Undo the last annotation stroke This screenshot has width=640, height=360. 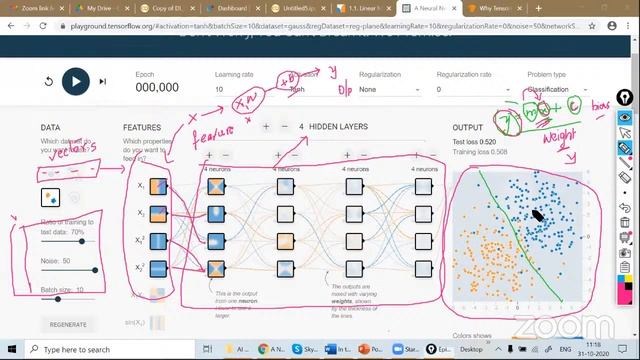click(x=624, y=207)
